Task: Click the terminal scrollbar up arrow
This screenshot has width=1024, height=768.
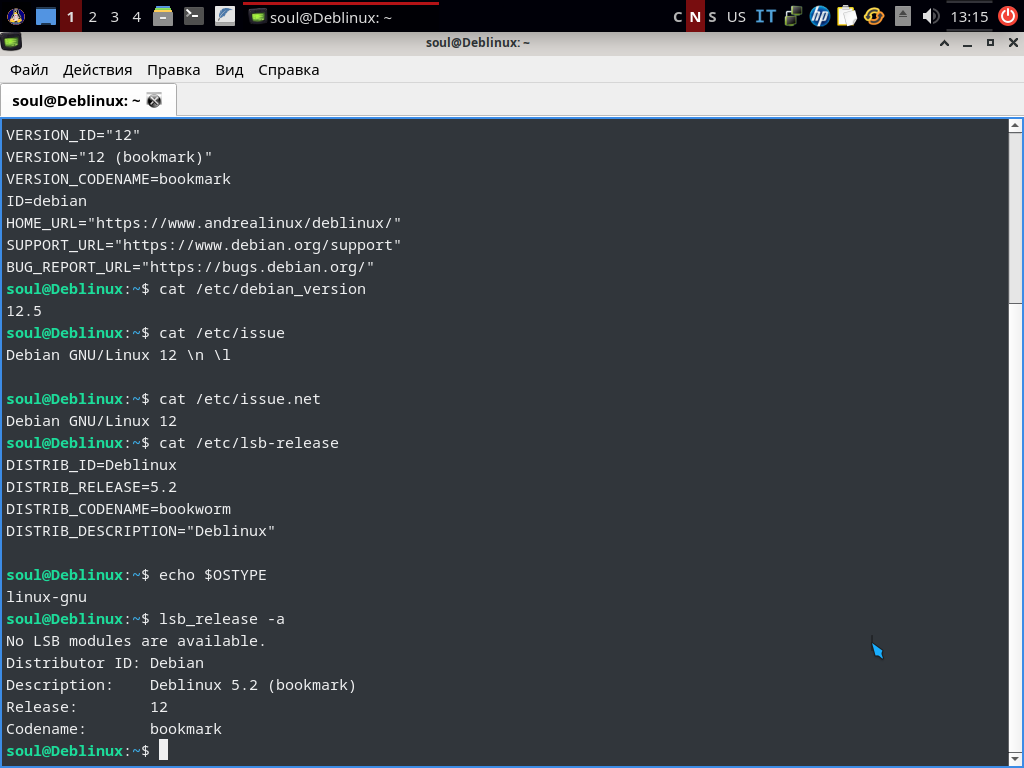Action: click(1015, 125)
